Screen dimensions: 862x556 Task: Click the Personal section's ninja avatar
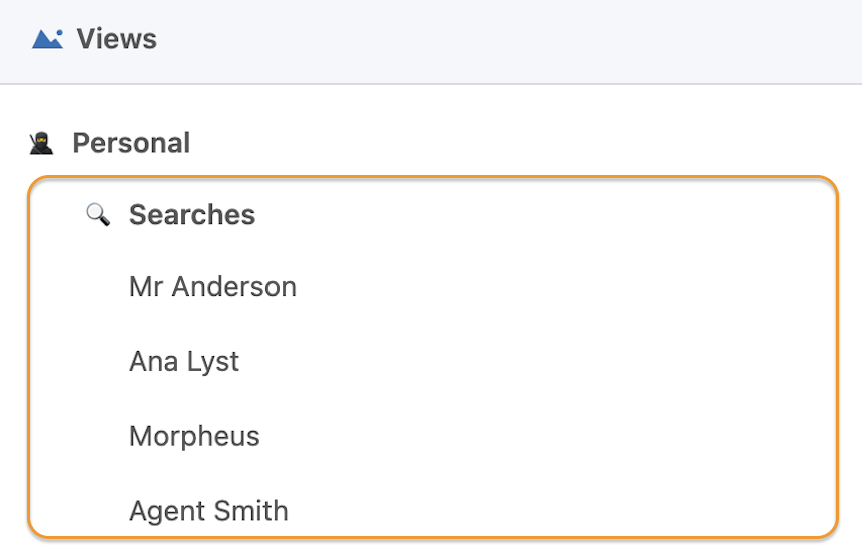pyautogui.click(x=41, y=144)
